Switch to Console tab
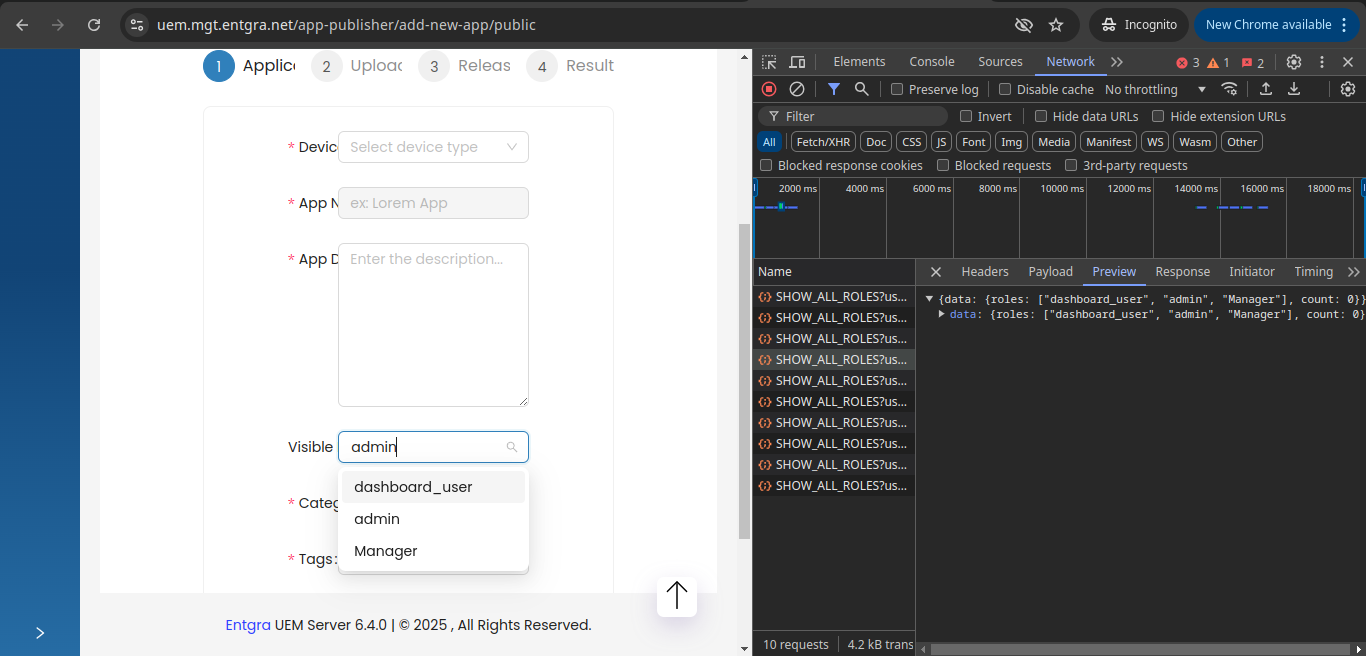The width and height of the screenshot is (1366, 656). click(x=932, y=62)
